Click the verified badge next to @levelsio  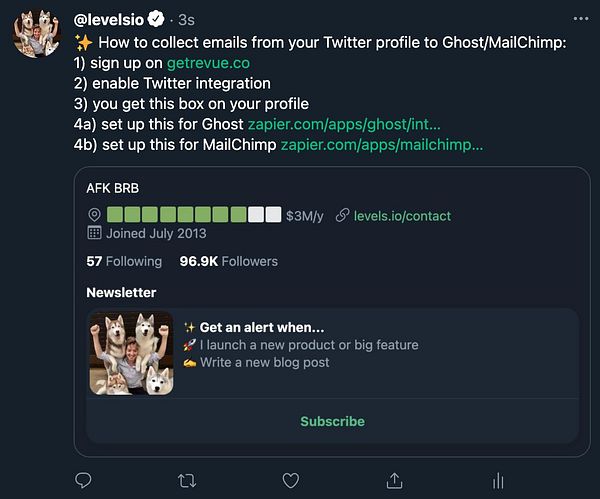click(157, 18)
